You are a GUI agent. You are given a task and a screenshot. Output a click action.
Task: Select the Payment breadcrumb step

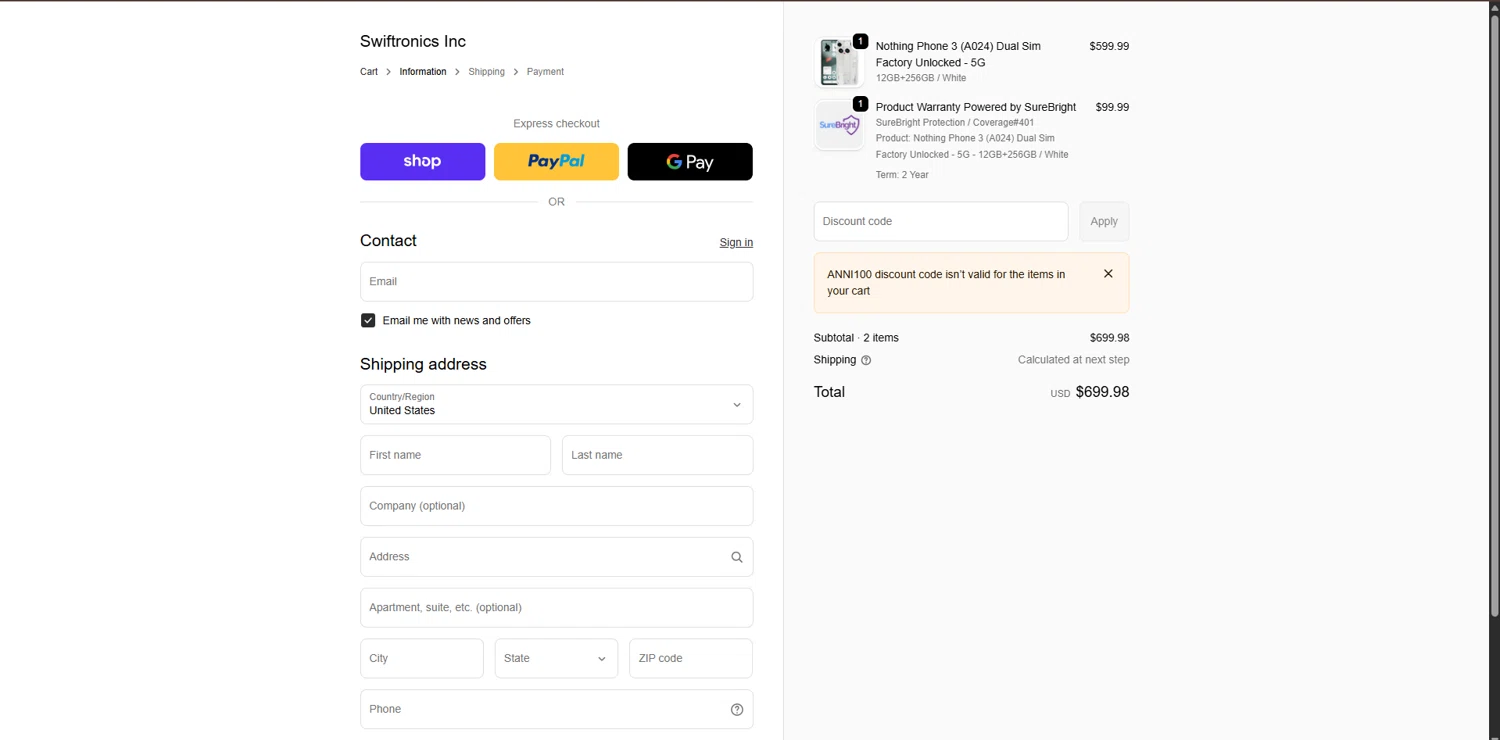[x=545, y=72]
